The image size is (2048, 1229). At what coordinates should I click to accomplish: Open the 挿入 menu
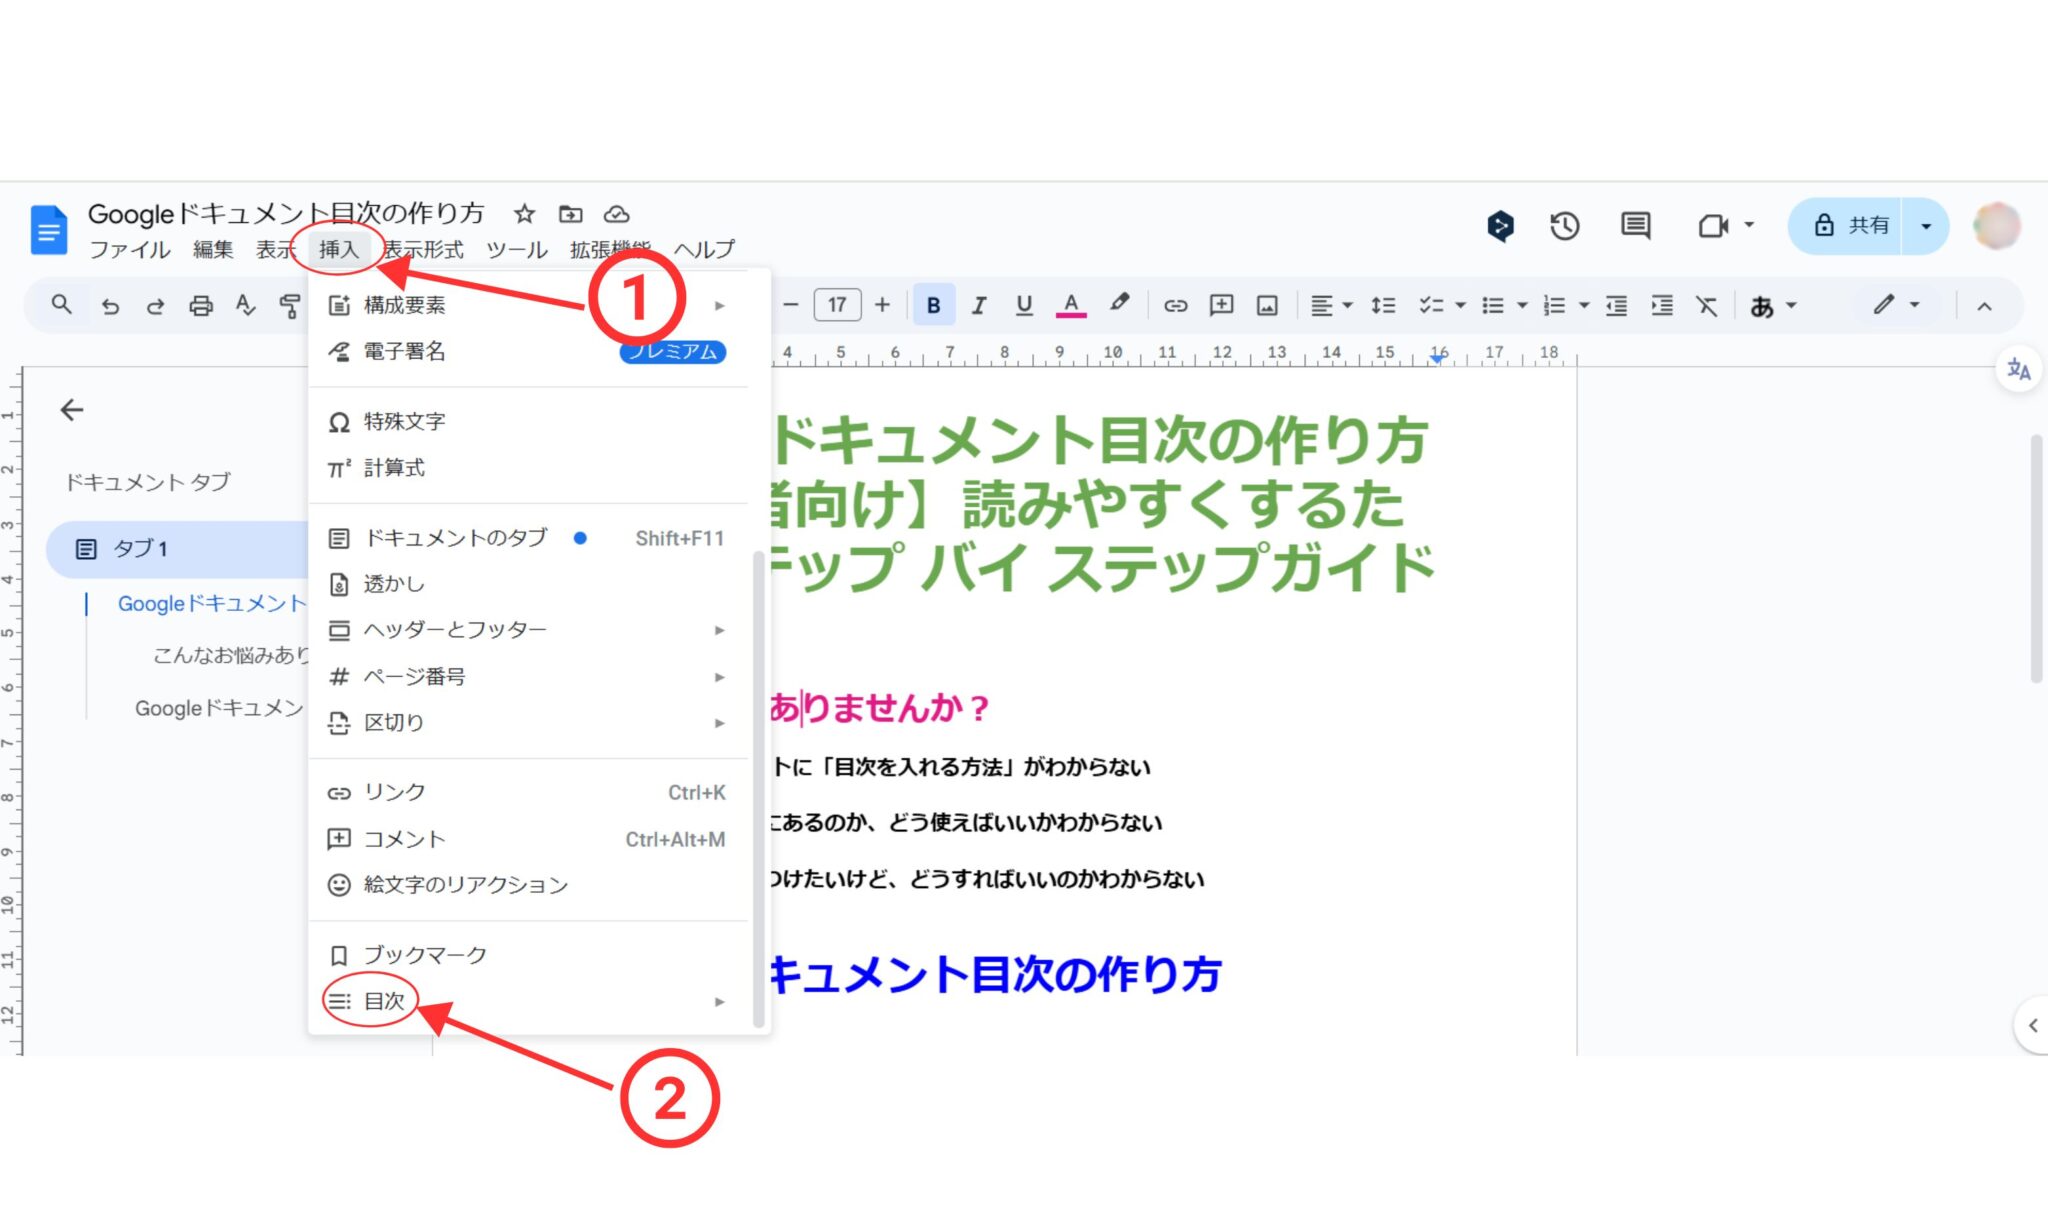coord(339,247)
